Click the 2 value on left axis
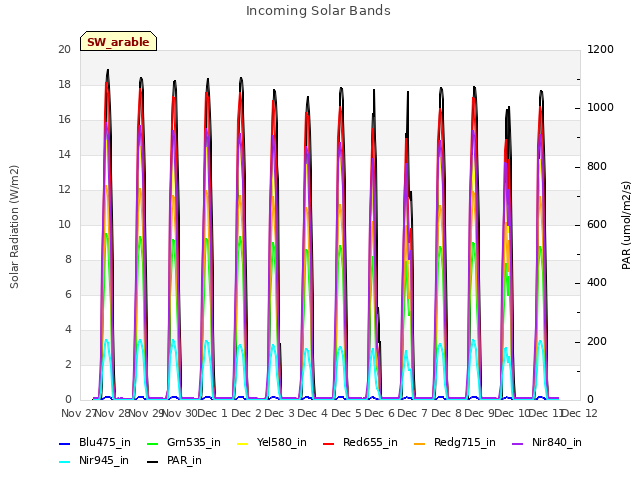Image resolution: width=640 pixels, height=480 pixels. 68,364
